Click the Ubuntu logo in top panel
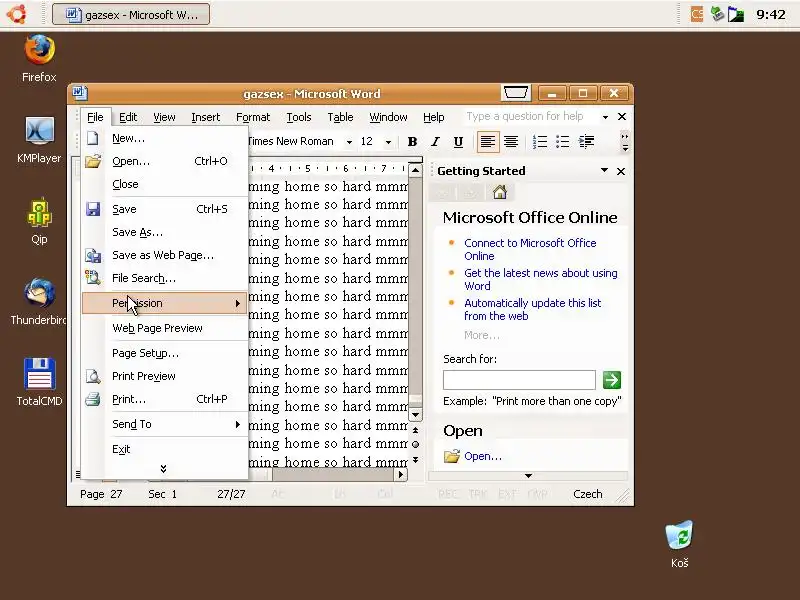This screenshot has height=600, width=800. (17, 14)
